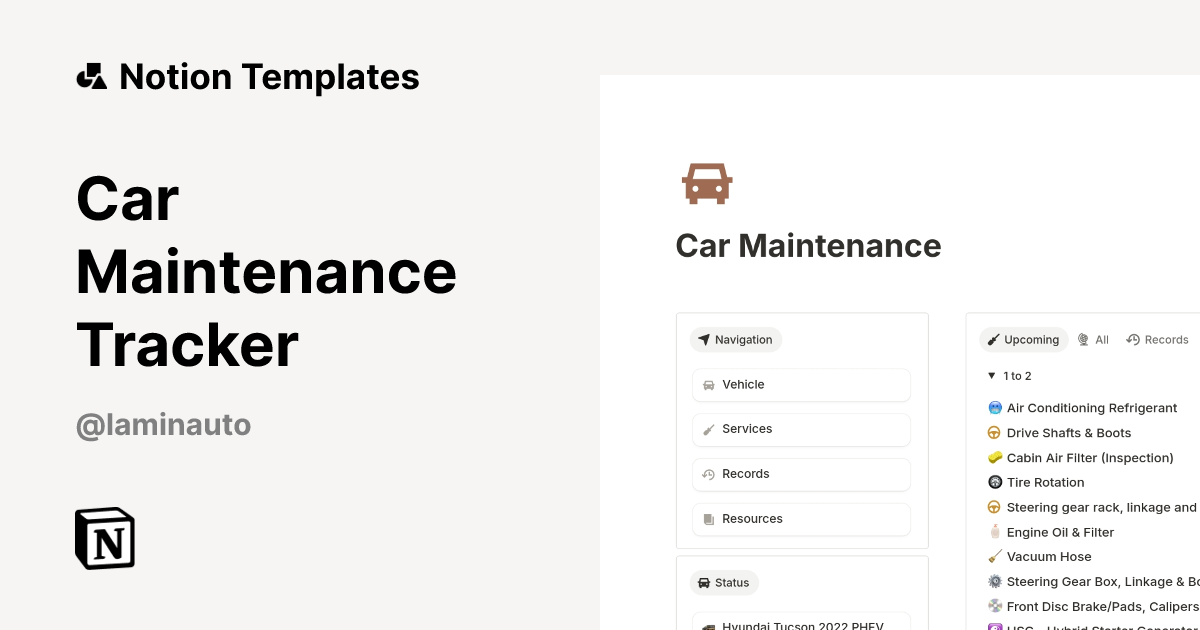1200x630 pixels.
Task: Click the Tire Rotation wheel icon
Action: tap(994, 482)
